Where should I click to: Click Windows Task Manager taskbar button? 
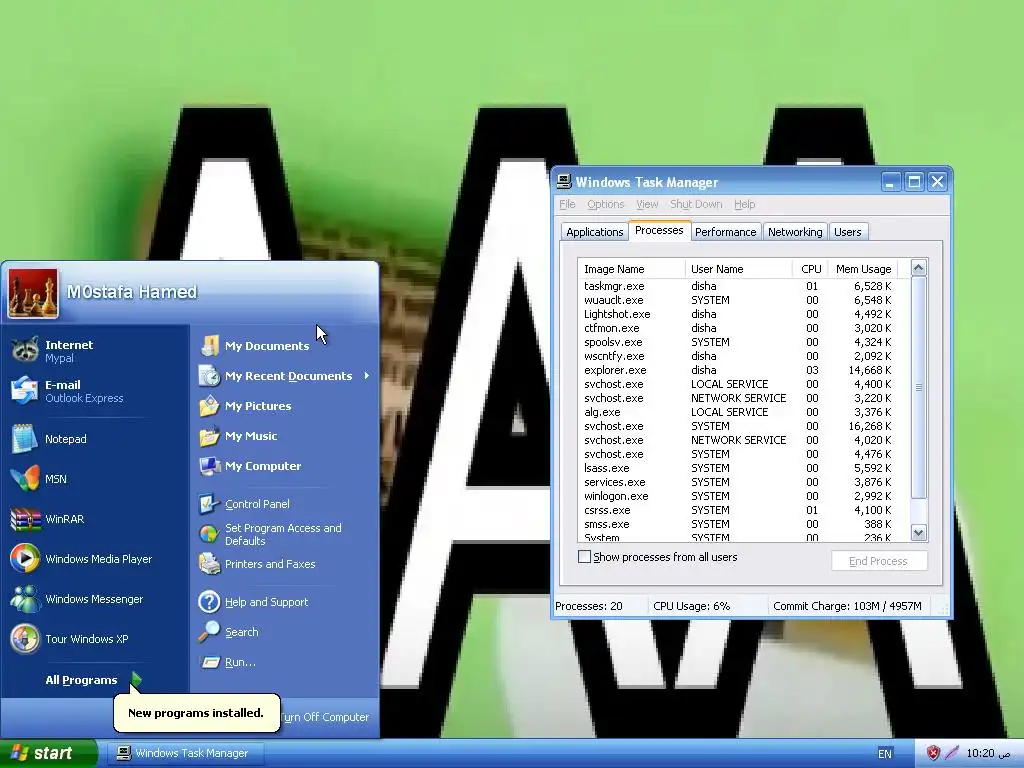185,753
